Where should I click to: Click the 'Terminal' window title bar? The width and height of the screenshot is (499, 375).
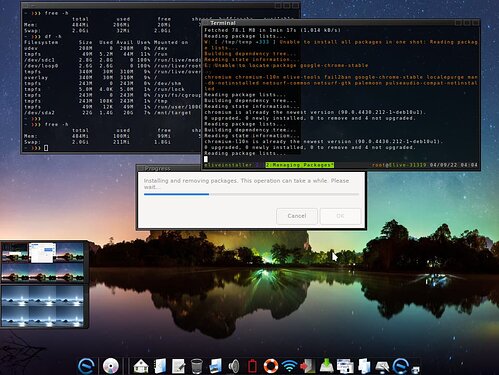[341, 23]
